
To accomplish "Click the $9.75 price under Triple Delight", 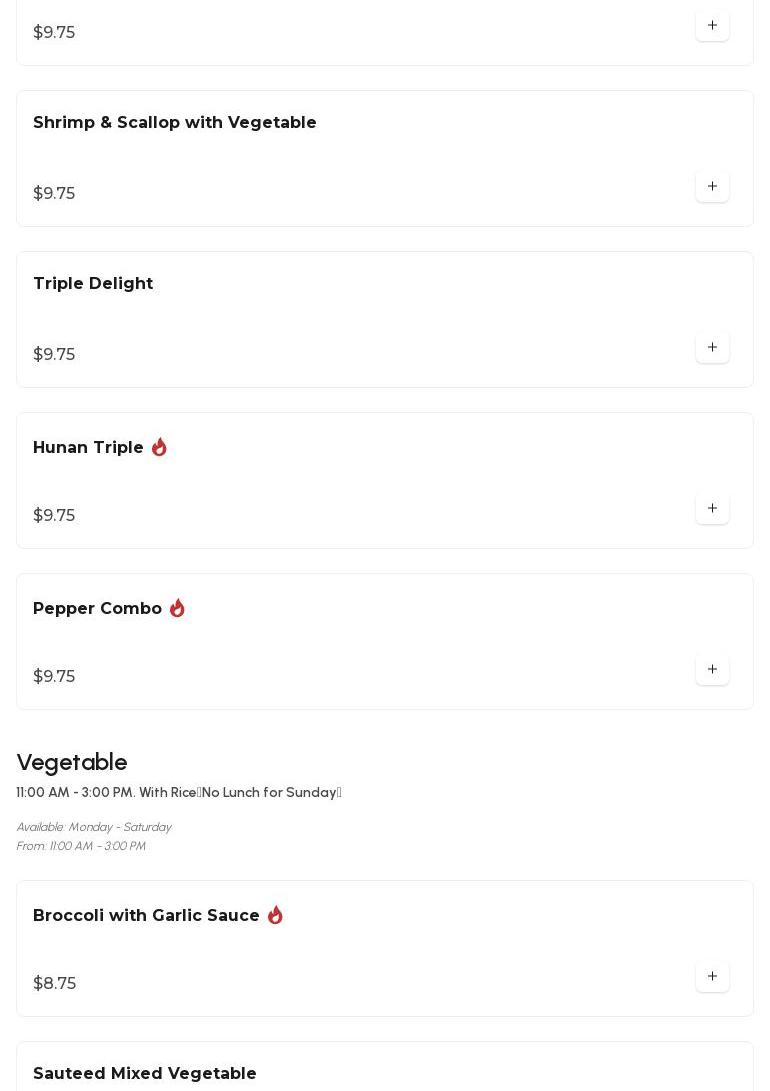I will [54, 355].
